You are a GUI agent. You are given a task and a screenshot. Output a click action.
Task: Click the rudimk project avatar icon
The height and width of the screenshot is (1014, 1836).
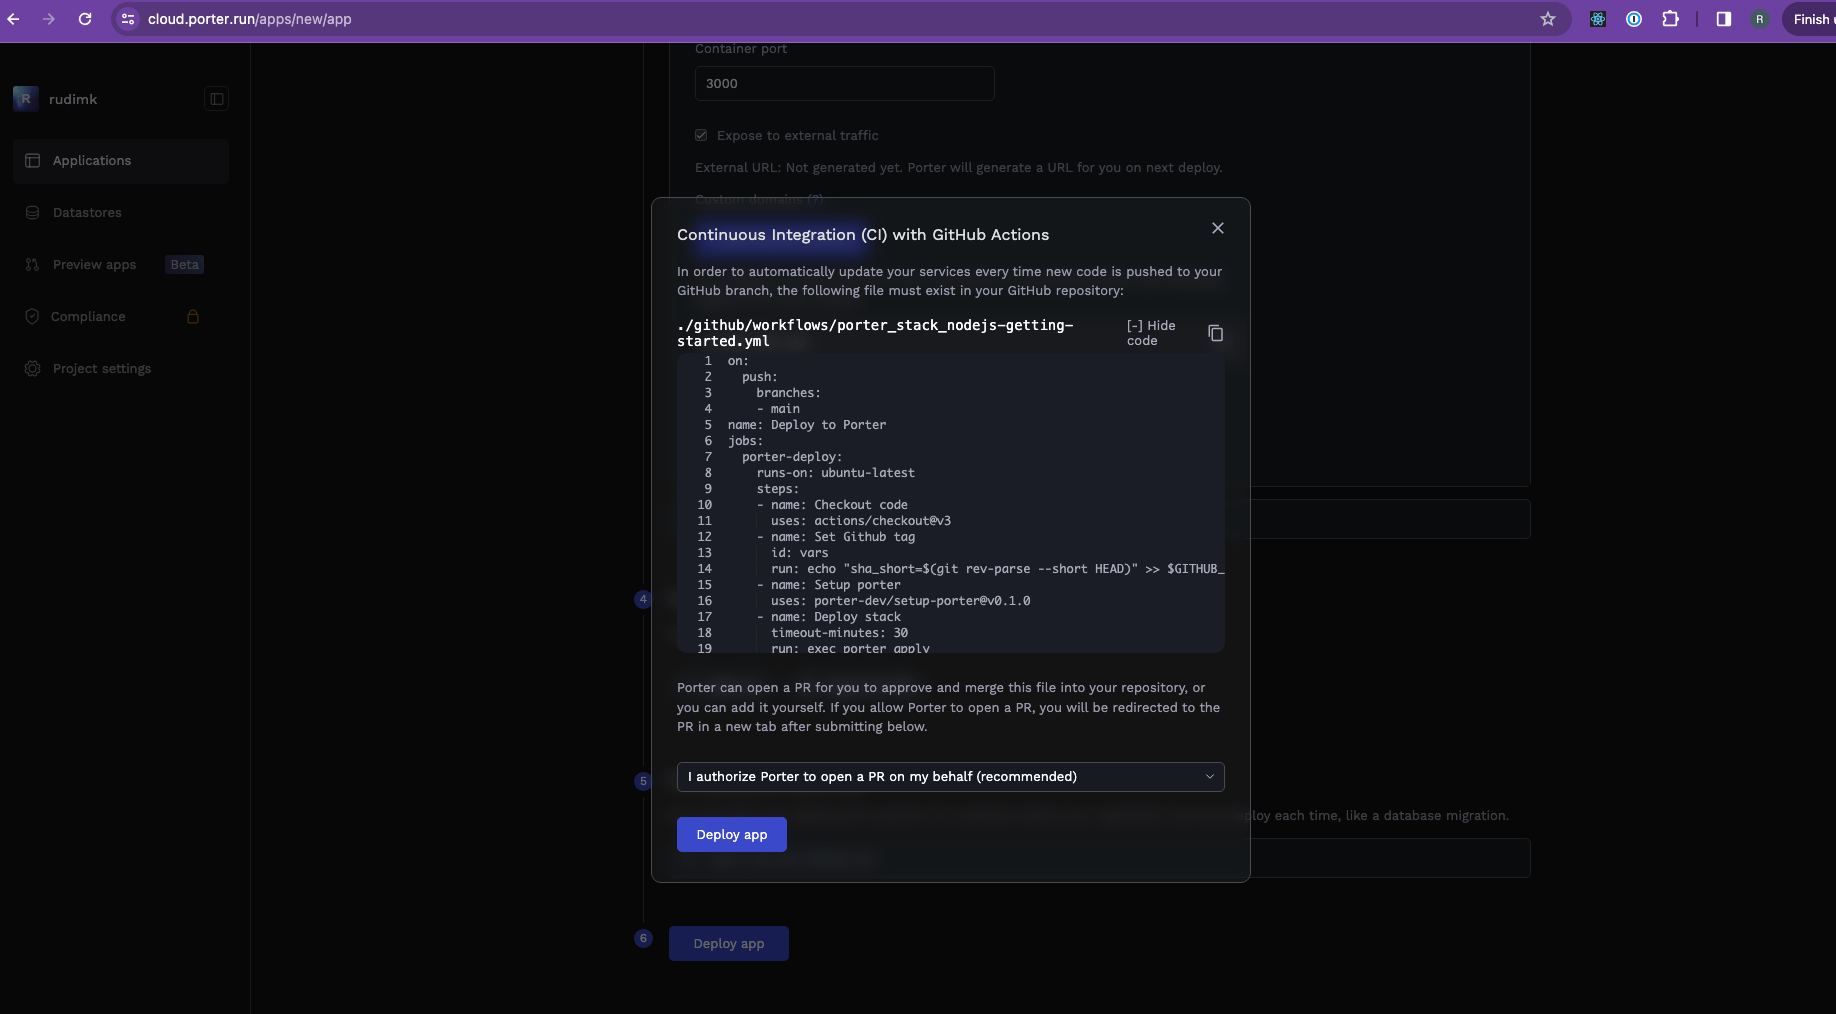pyautogui.click(x=25, y=98)
